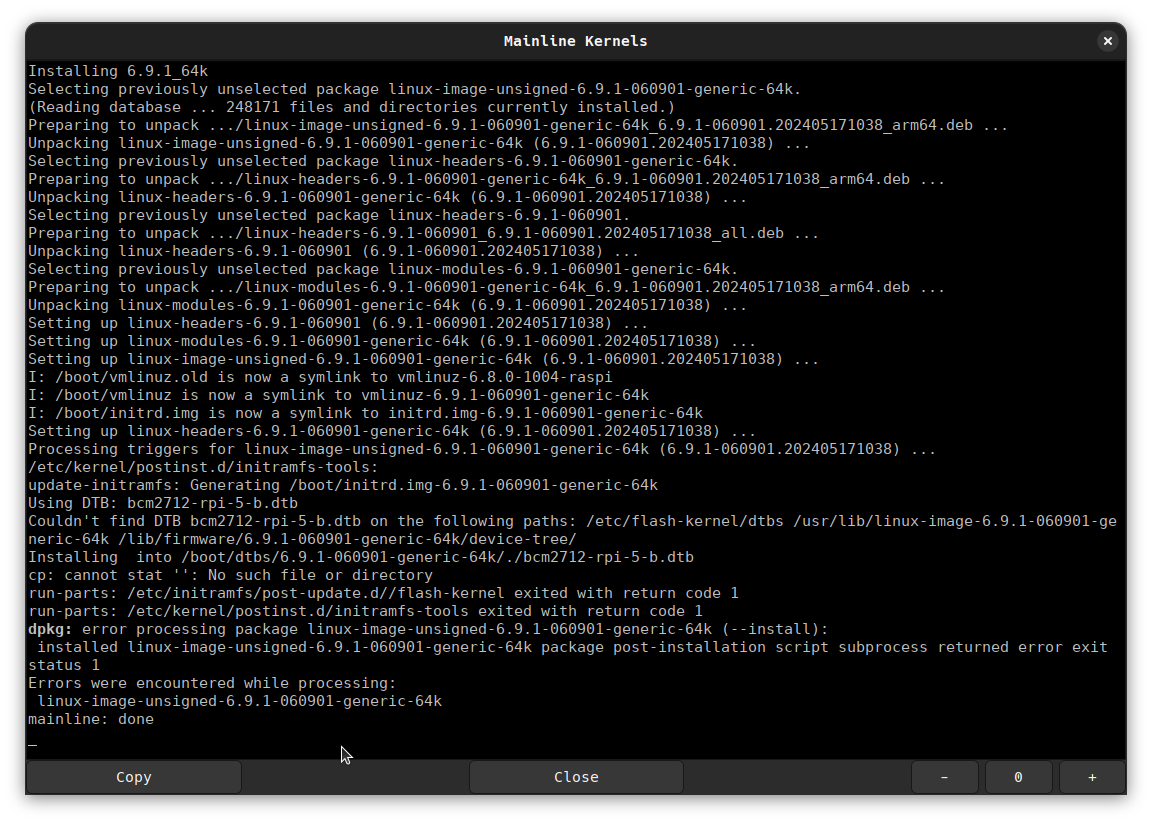This screenshot has height=823, width=1152.
Task: Click the "Couldn't find DTB" error line
Action: click(572, 530)
